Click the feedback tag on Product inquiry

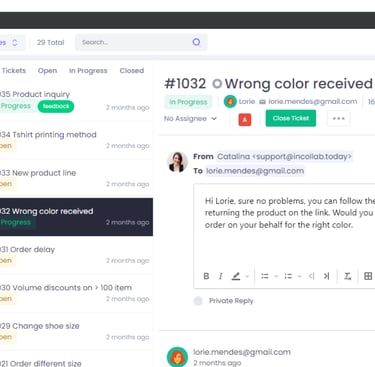[x=56, y=106]
